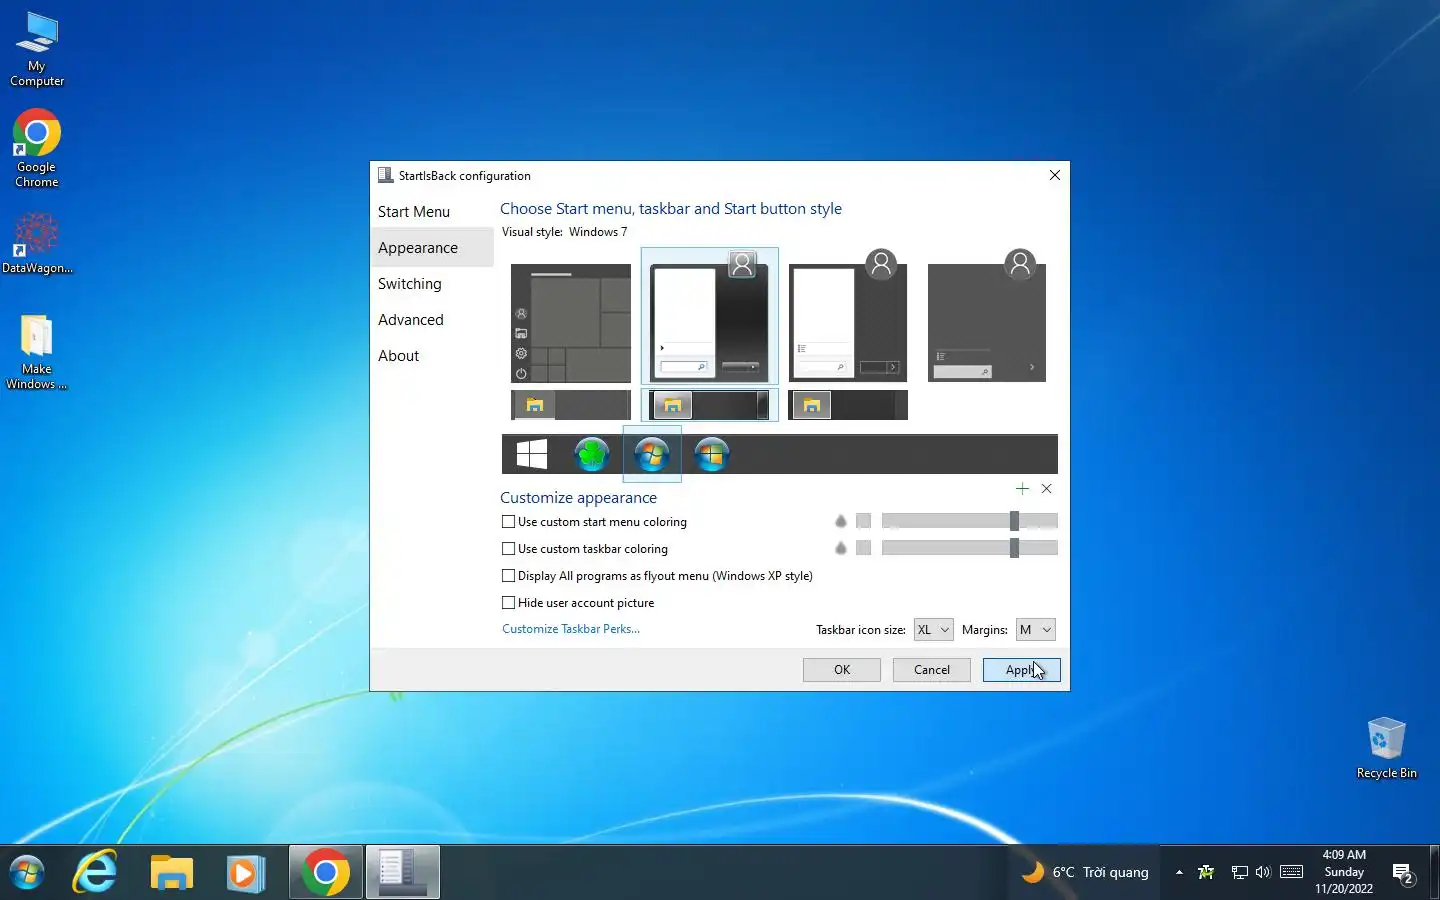Open the media player taskbar icon
Screen dimensions: 1440x900
[x=245, y=872]
